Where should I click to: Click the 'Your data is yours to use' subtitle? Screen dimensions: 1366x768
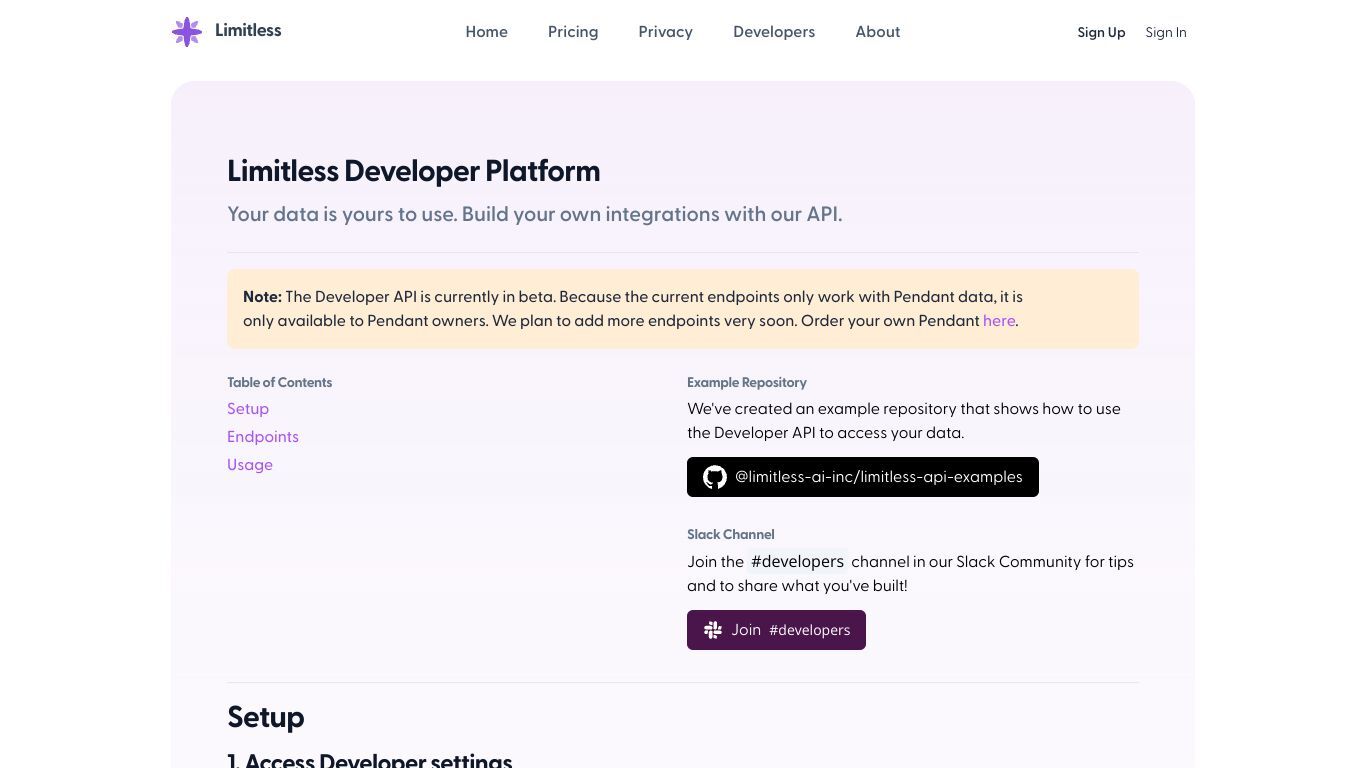click(x=535, y=214)
